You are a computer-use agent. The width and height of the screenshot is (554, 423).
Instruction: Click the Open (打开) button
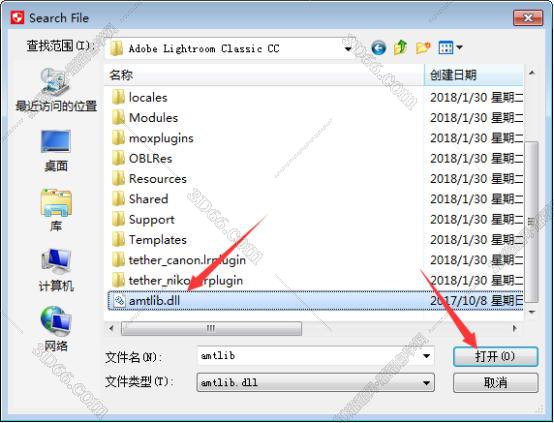pos(495,356)
